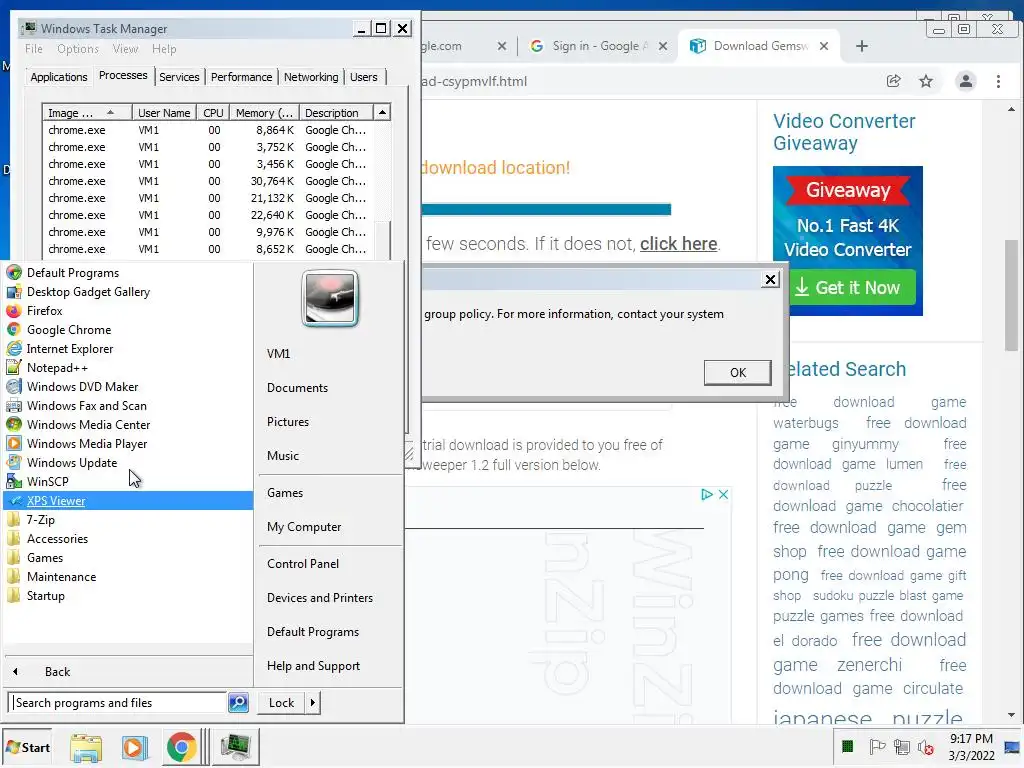Click the search magnifier icon in Start menu

[238, 703]
